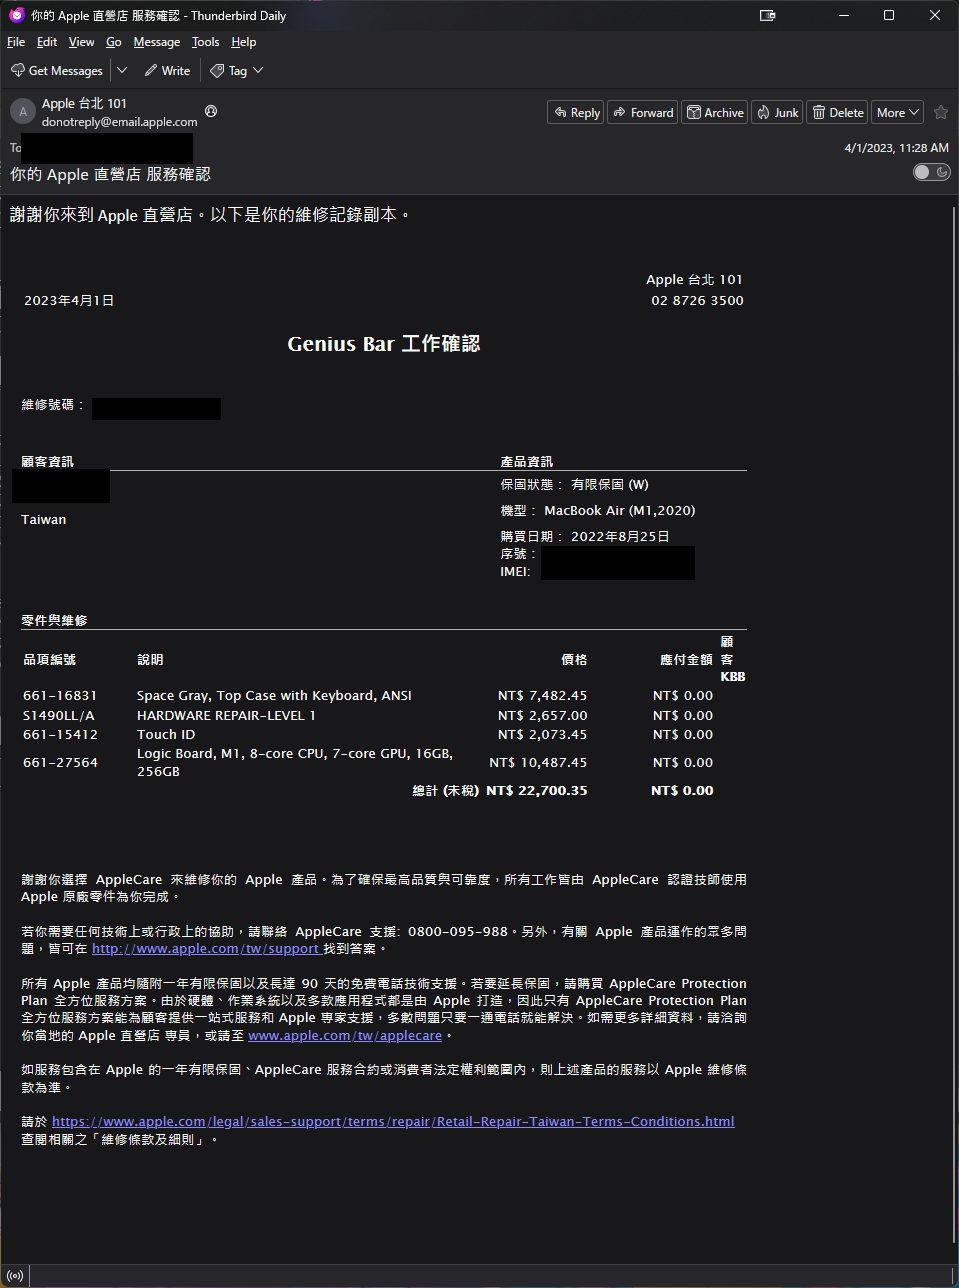The image size is (959, 1288).
Task: Click the Get Messages button
Action: click(x=57, y=70)
